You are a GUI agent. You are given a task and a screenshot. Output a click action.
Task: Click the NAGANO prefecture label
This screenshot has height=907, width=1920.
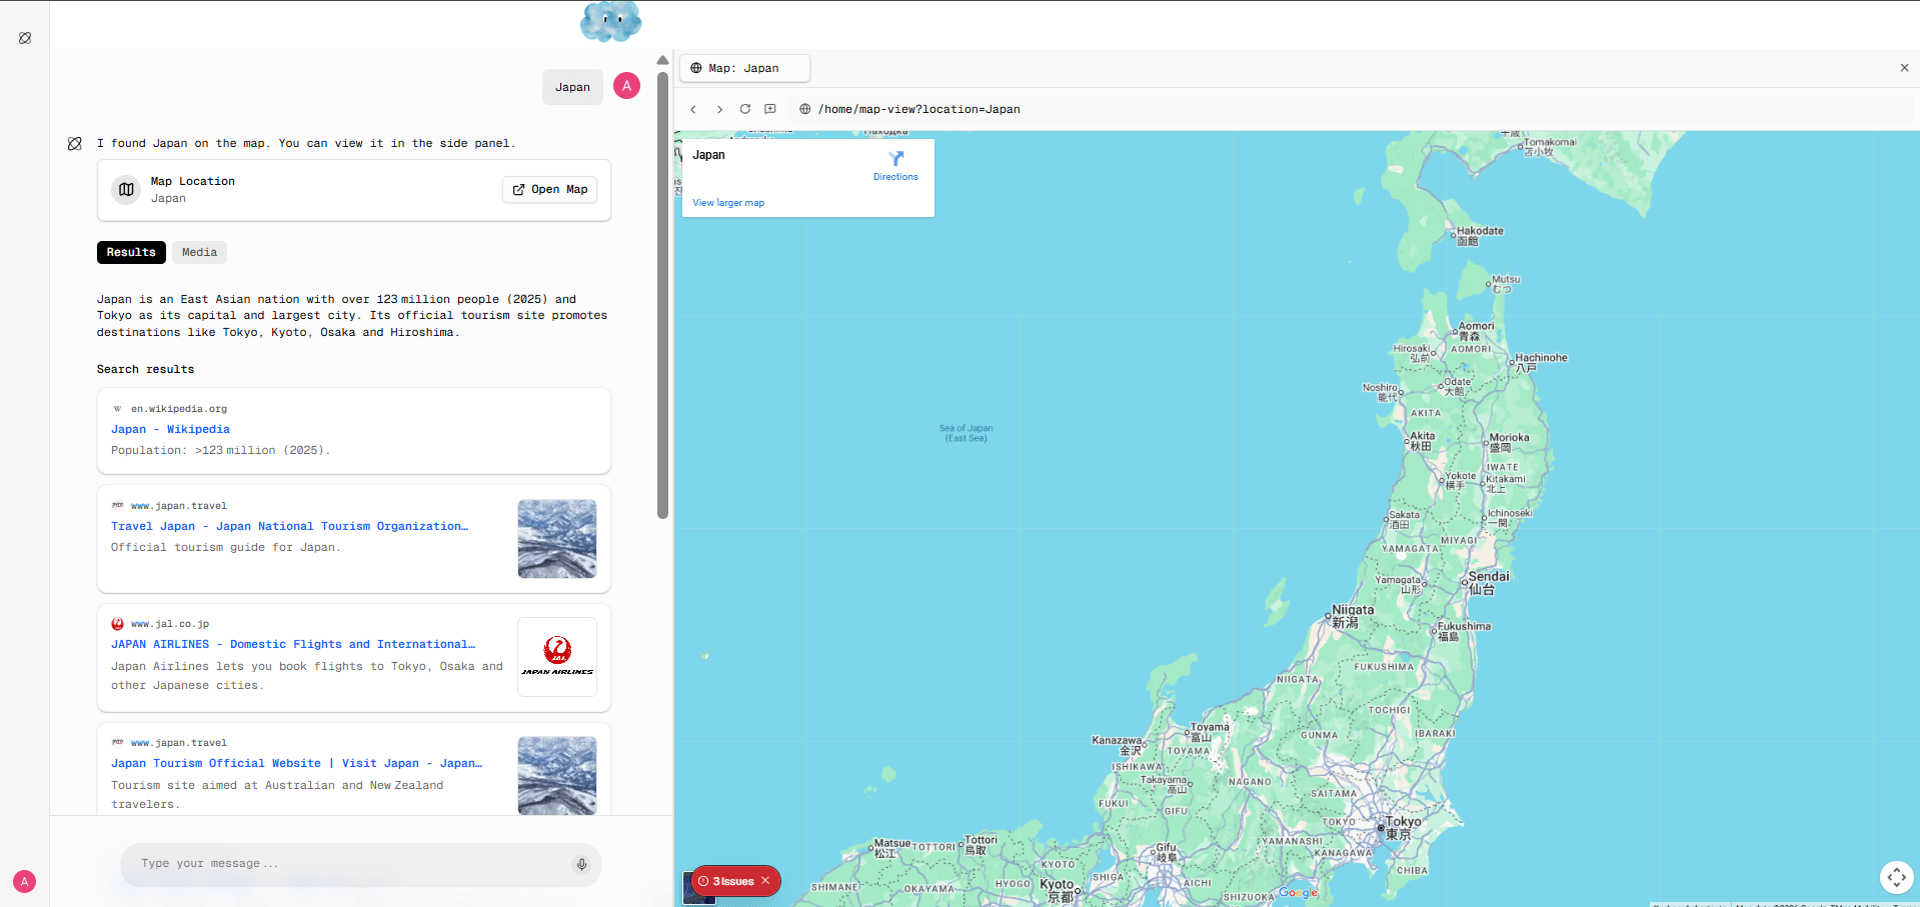1250,782
